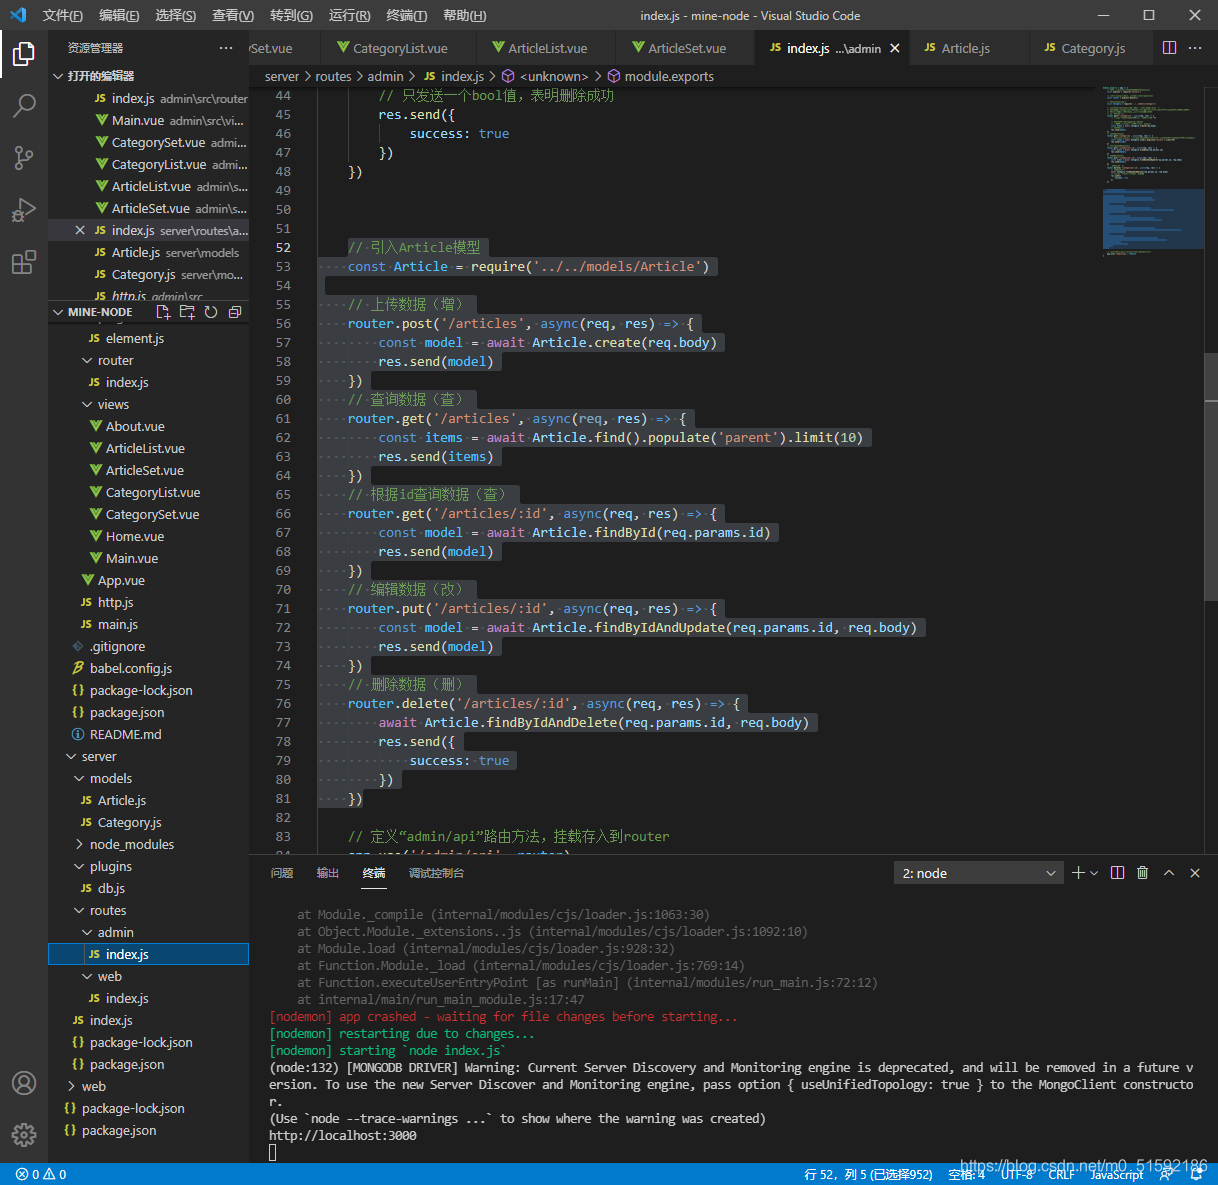Open the Accounts icon in activity bar
Viewport: 1218px width, 1185px height.
pos(24,1083)
